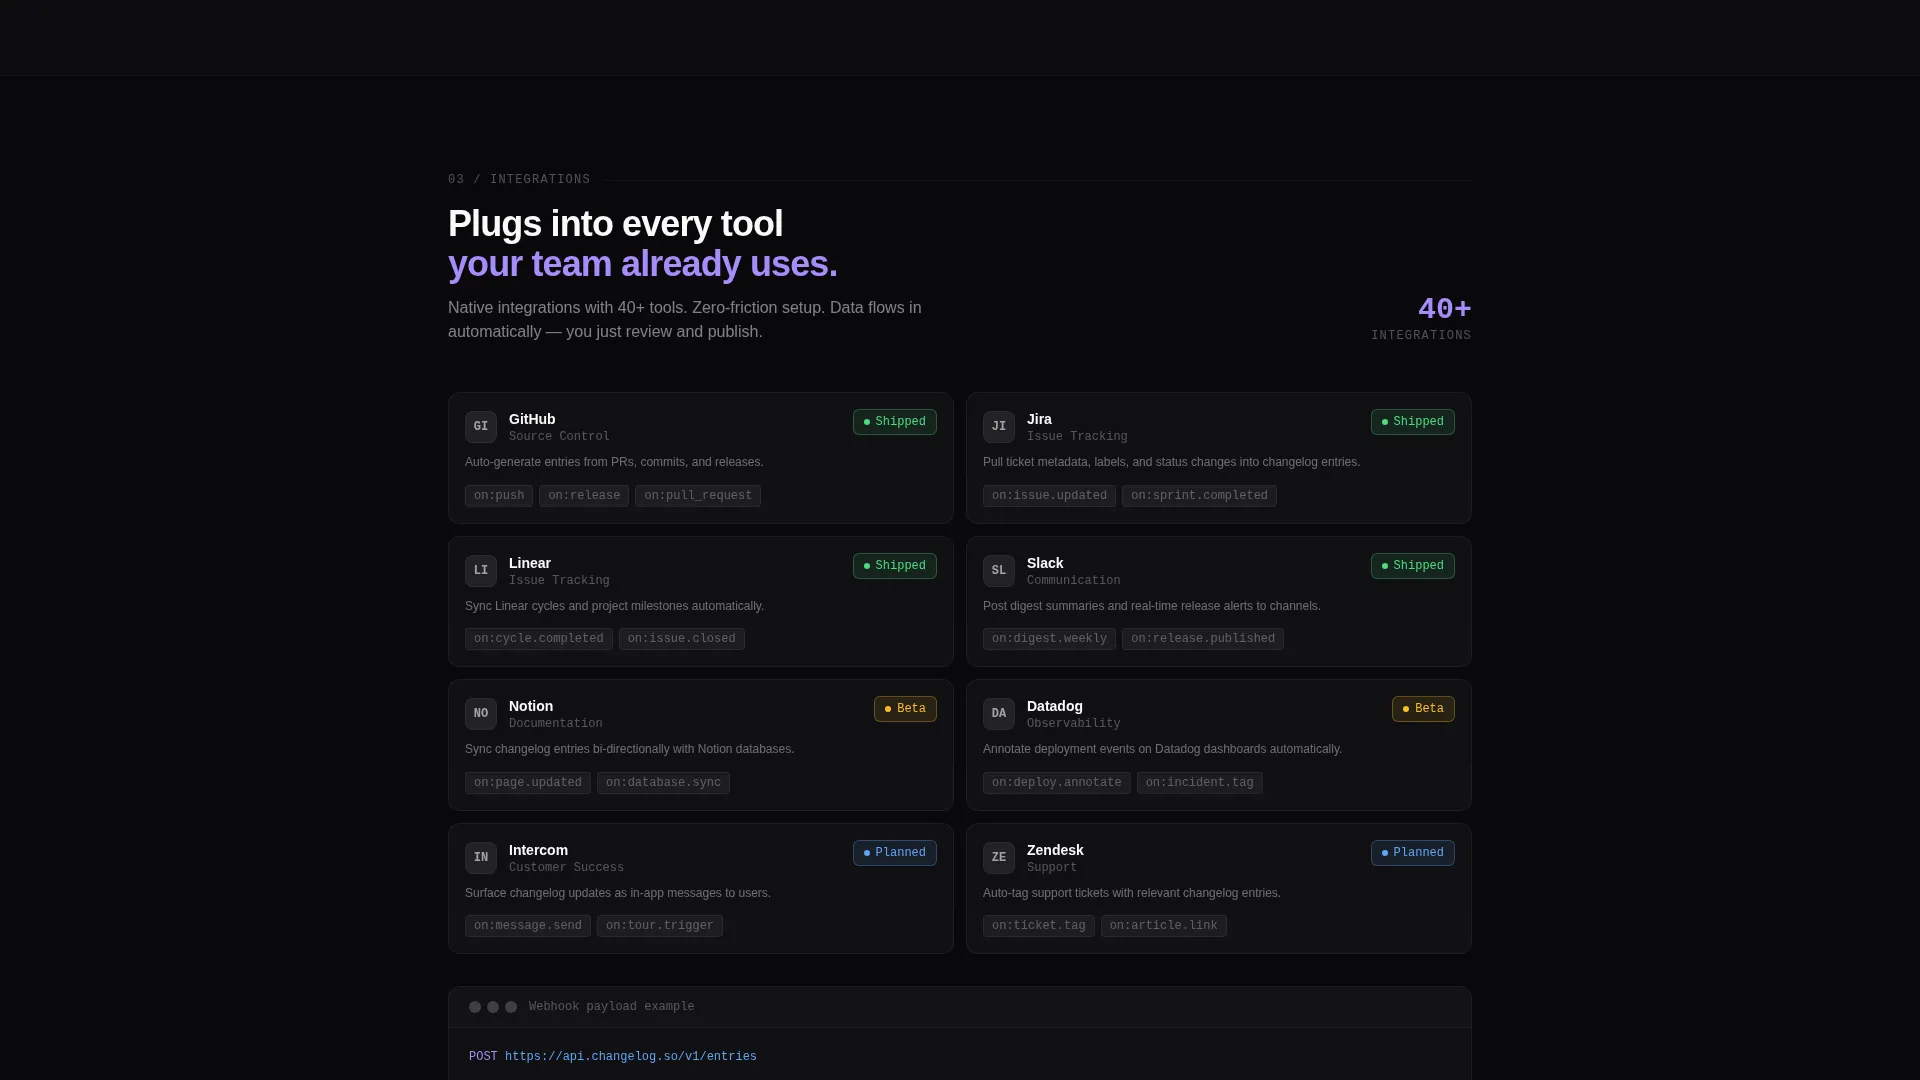Click the Intercom card title
The width and height of the screenshot is (1920, 1080).
[x=538, y=850]
